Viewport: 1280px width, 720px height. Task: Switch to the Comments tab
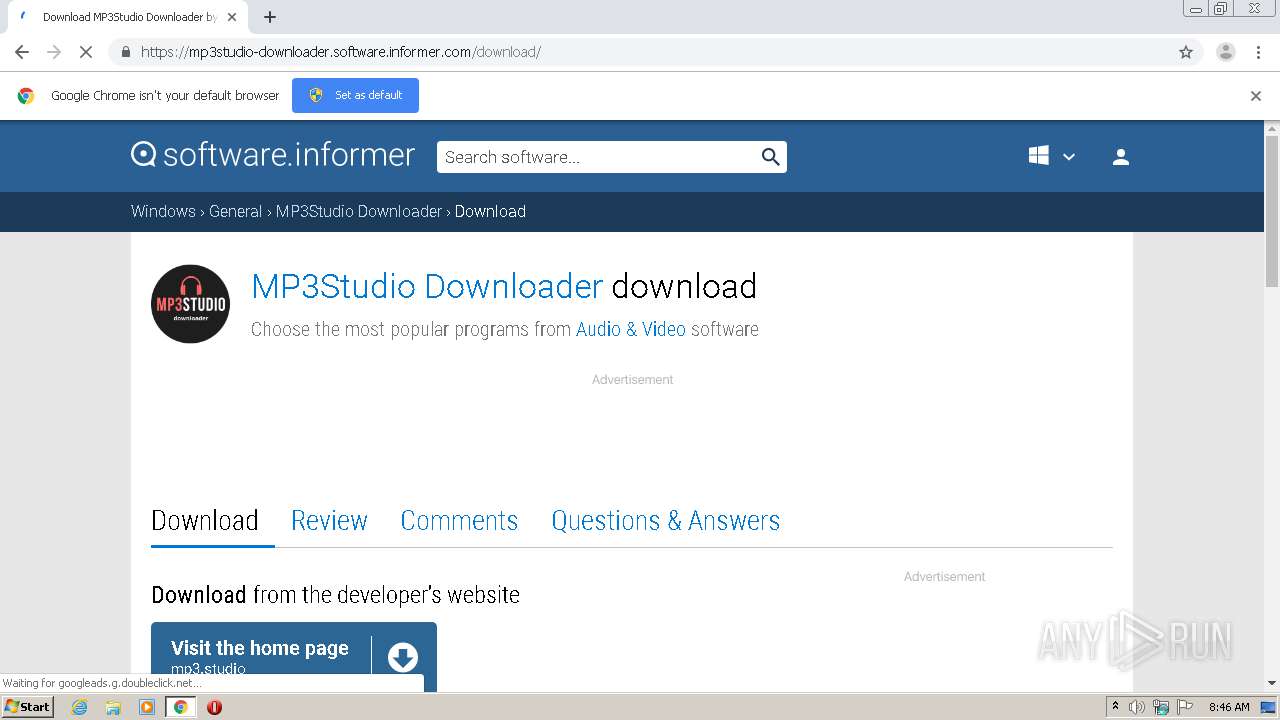tap(459, 520)
